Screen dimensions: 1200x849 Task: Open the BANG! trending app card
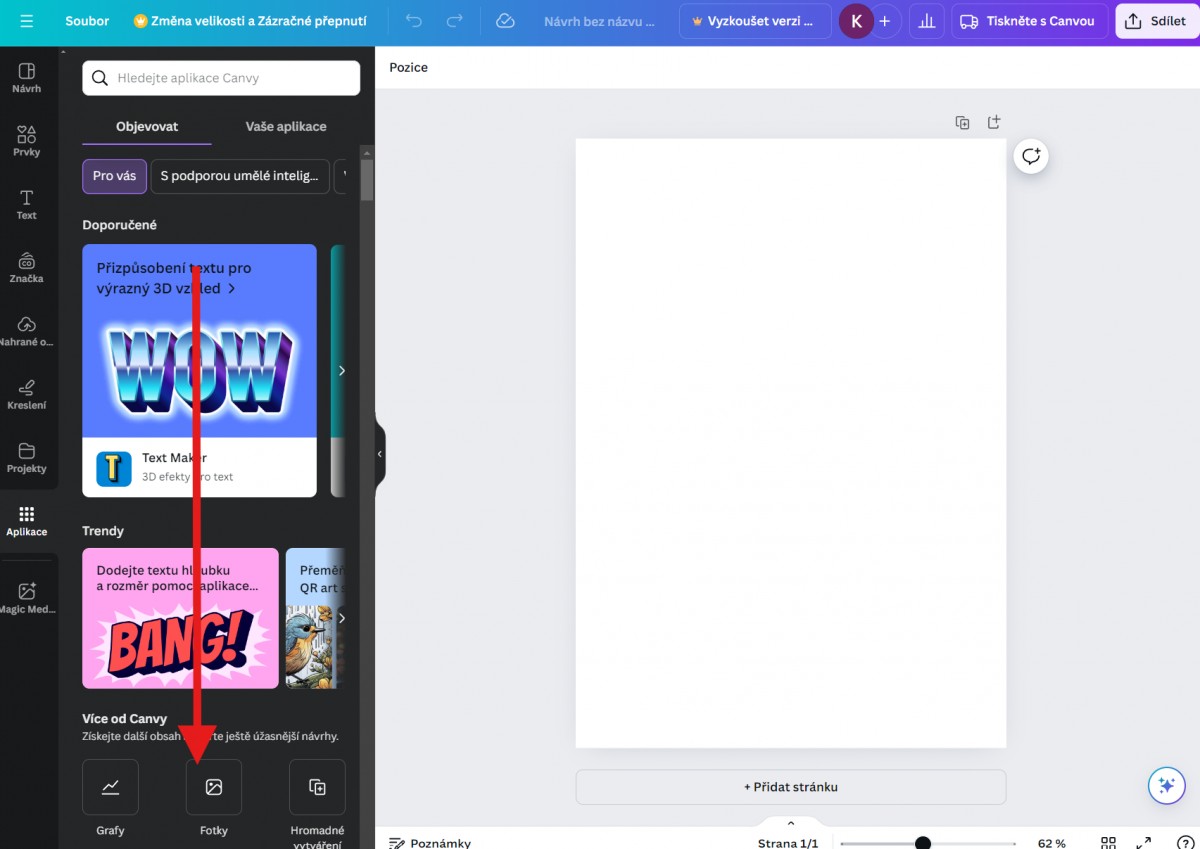[x=180, y=618]
